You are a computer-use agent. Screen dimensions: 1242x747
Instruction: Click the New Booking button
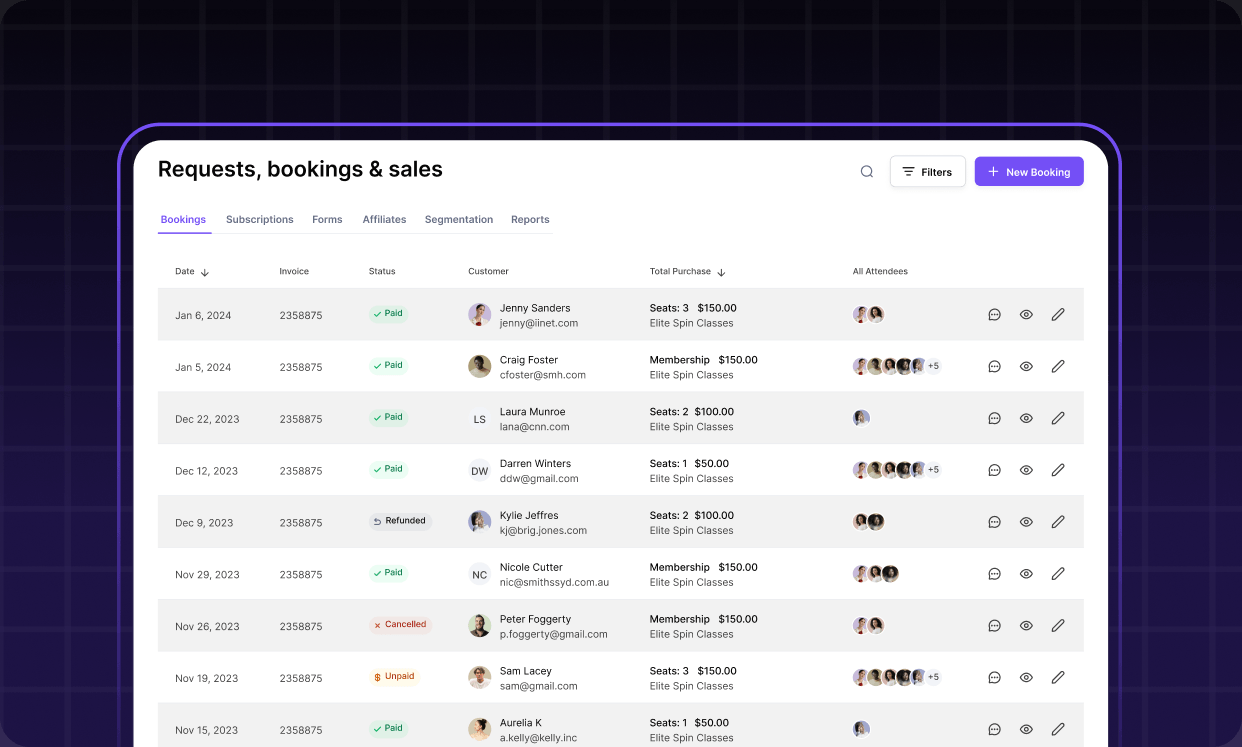[1028, 172]
